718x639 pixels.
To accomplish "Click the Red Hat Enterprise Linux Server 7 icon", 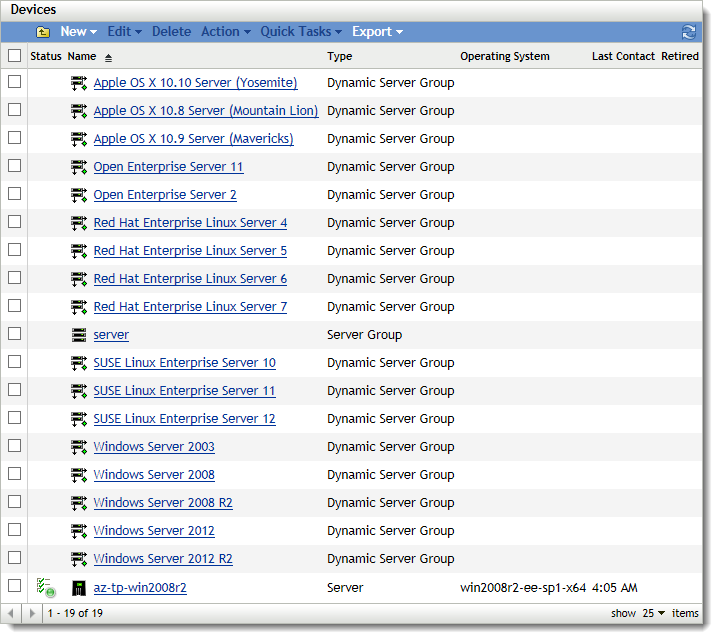I will coord(79,307).
